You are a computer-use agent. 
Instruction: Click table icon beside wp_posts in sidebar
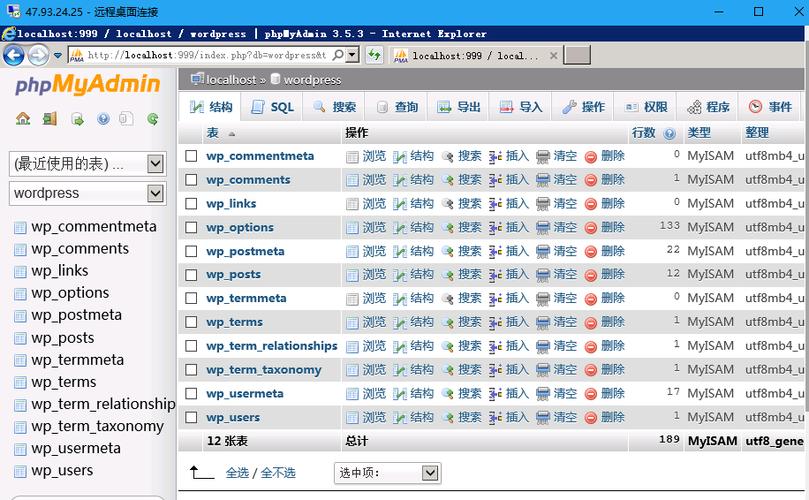[x=20, y=338]
